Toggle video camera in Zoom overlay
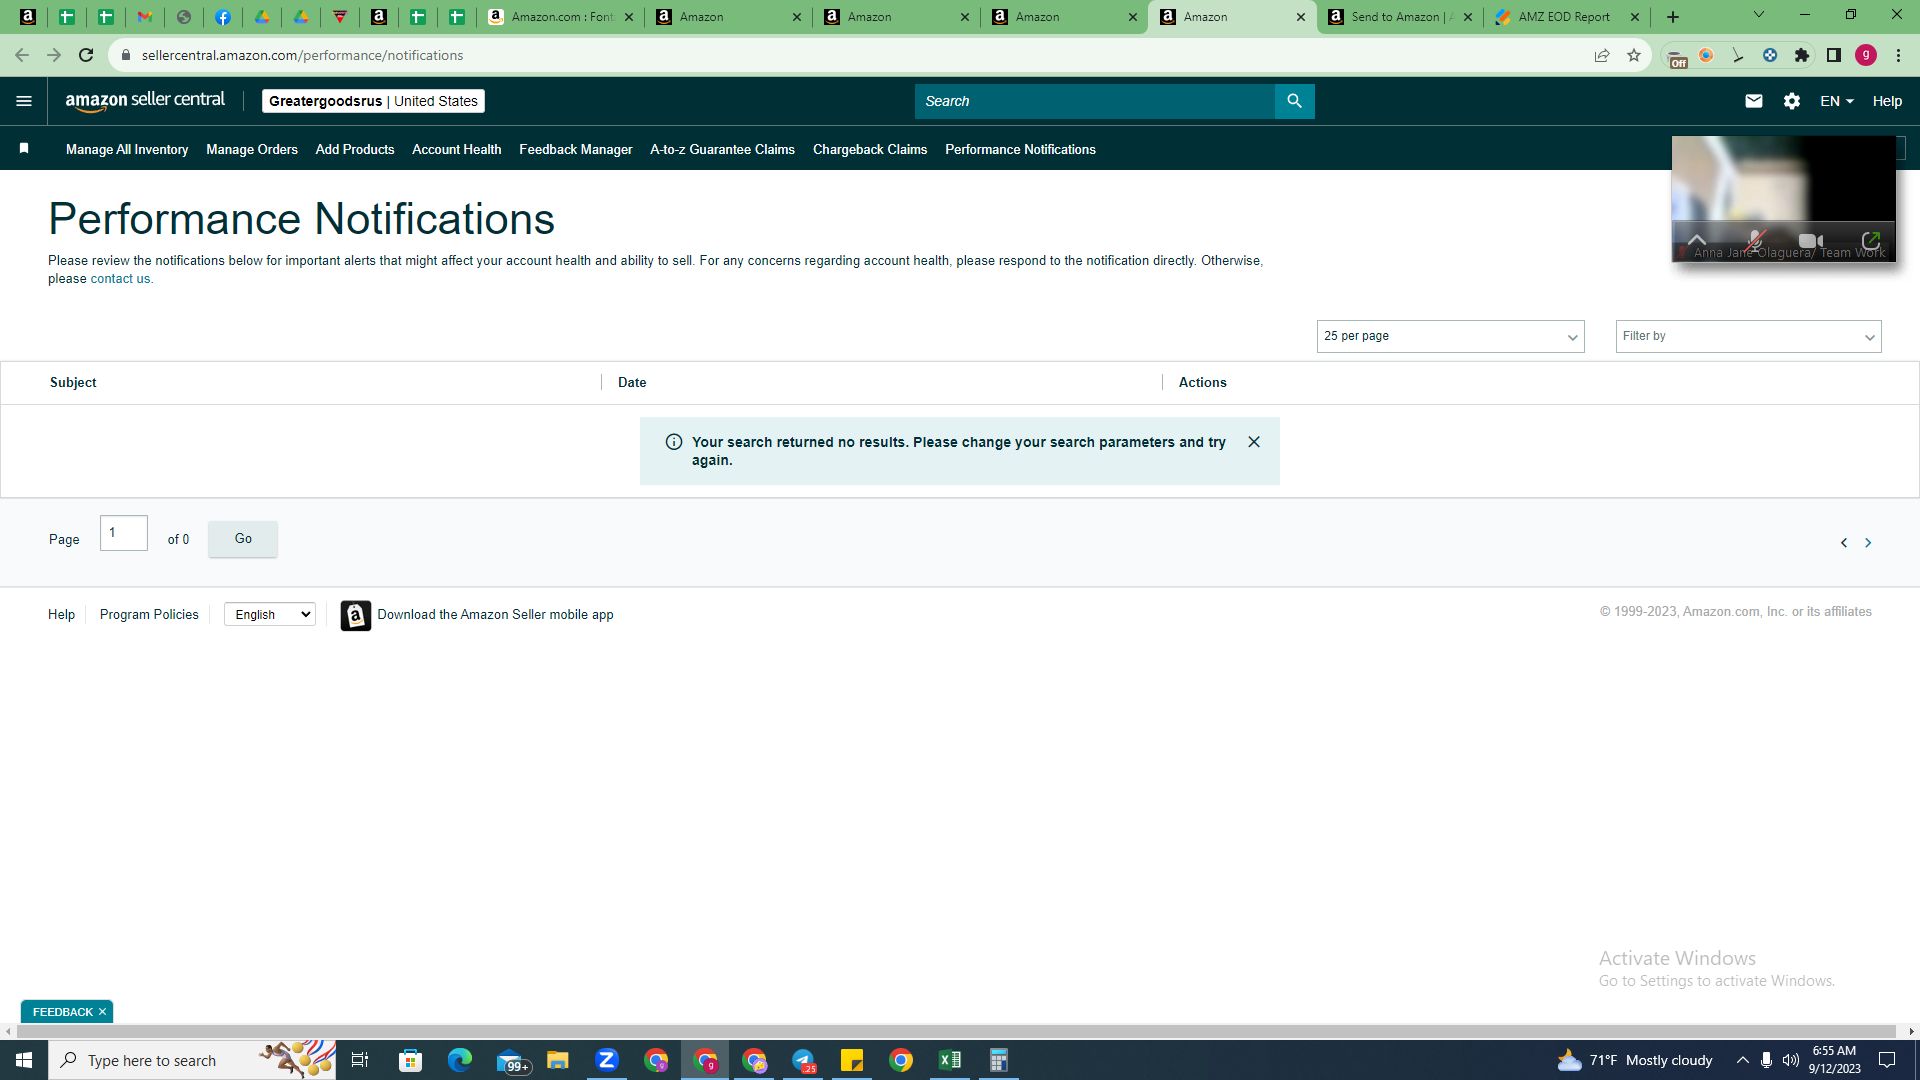 [x=1810, y=241]
